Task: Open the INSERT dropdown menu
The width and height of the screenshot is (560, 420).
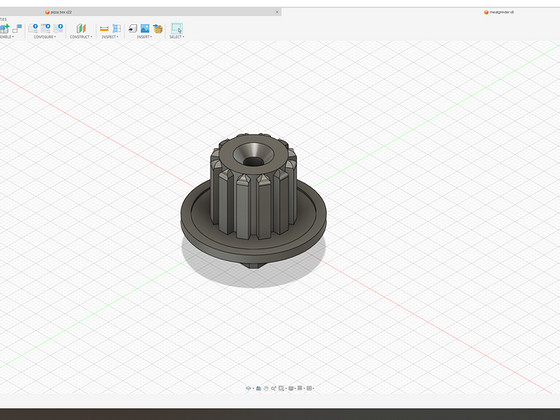Action: coord(144,37)
